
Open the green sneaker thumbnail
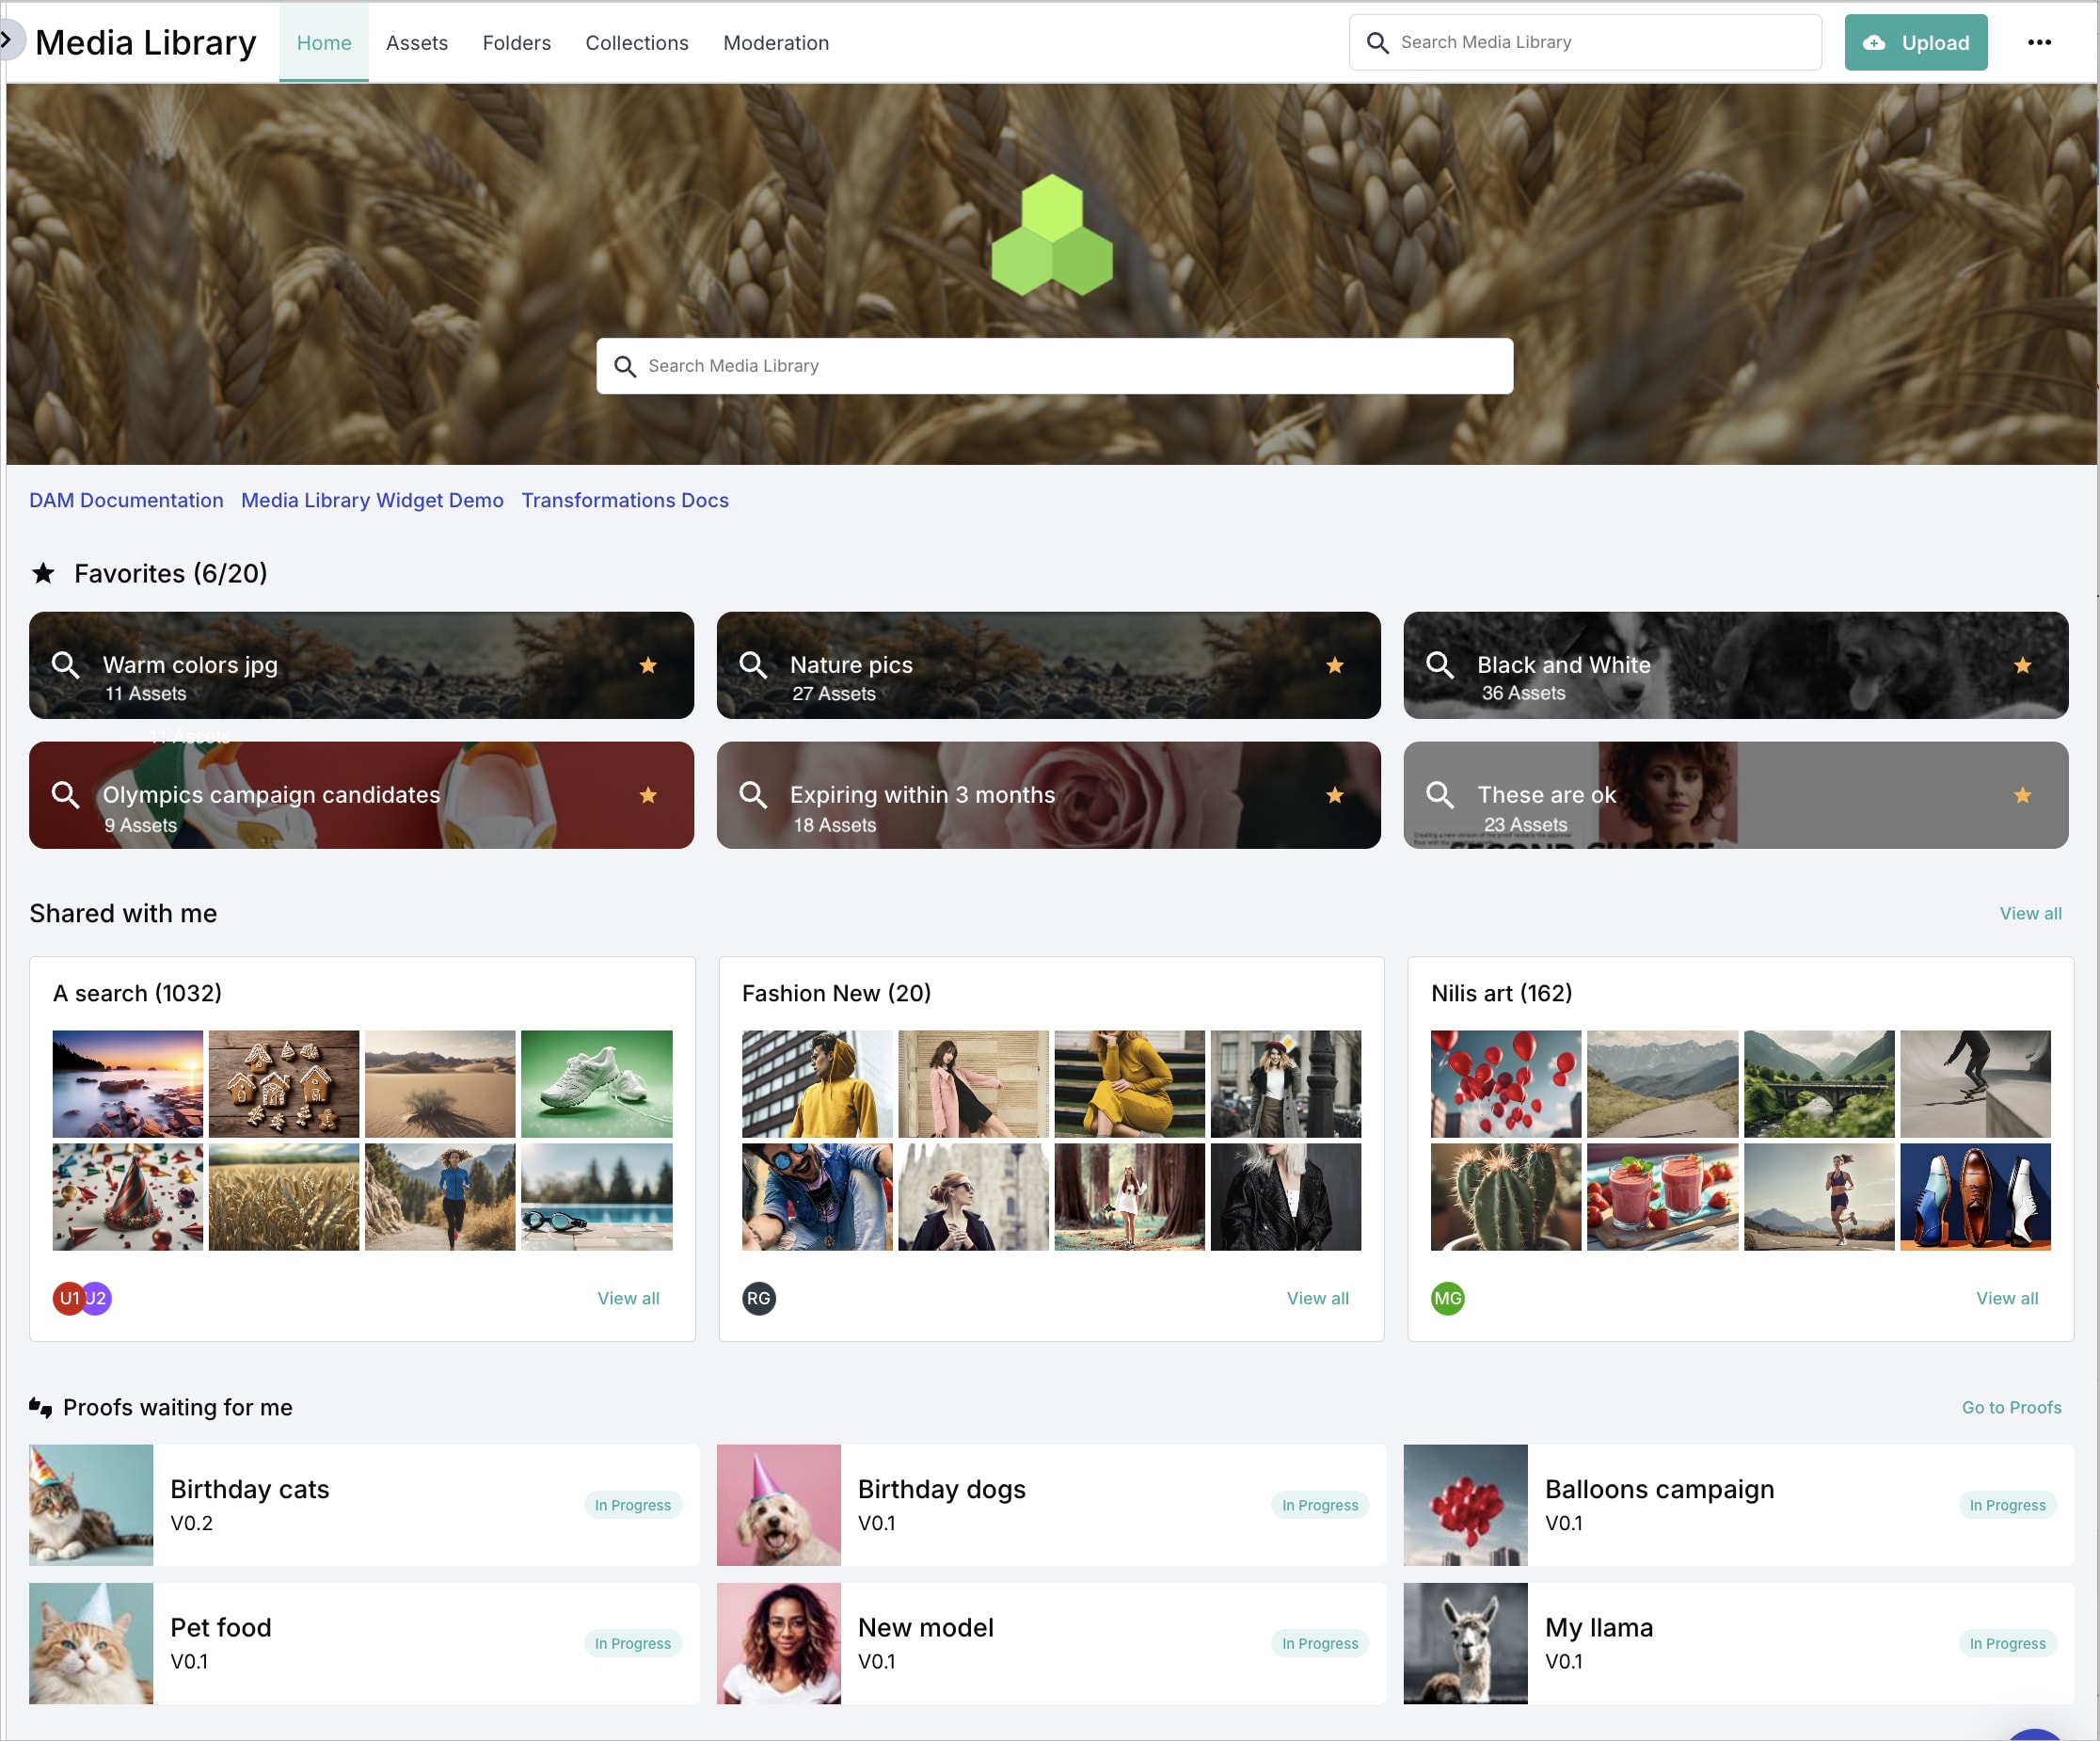pos(596,1083)
